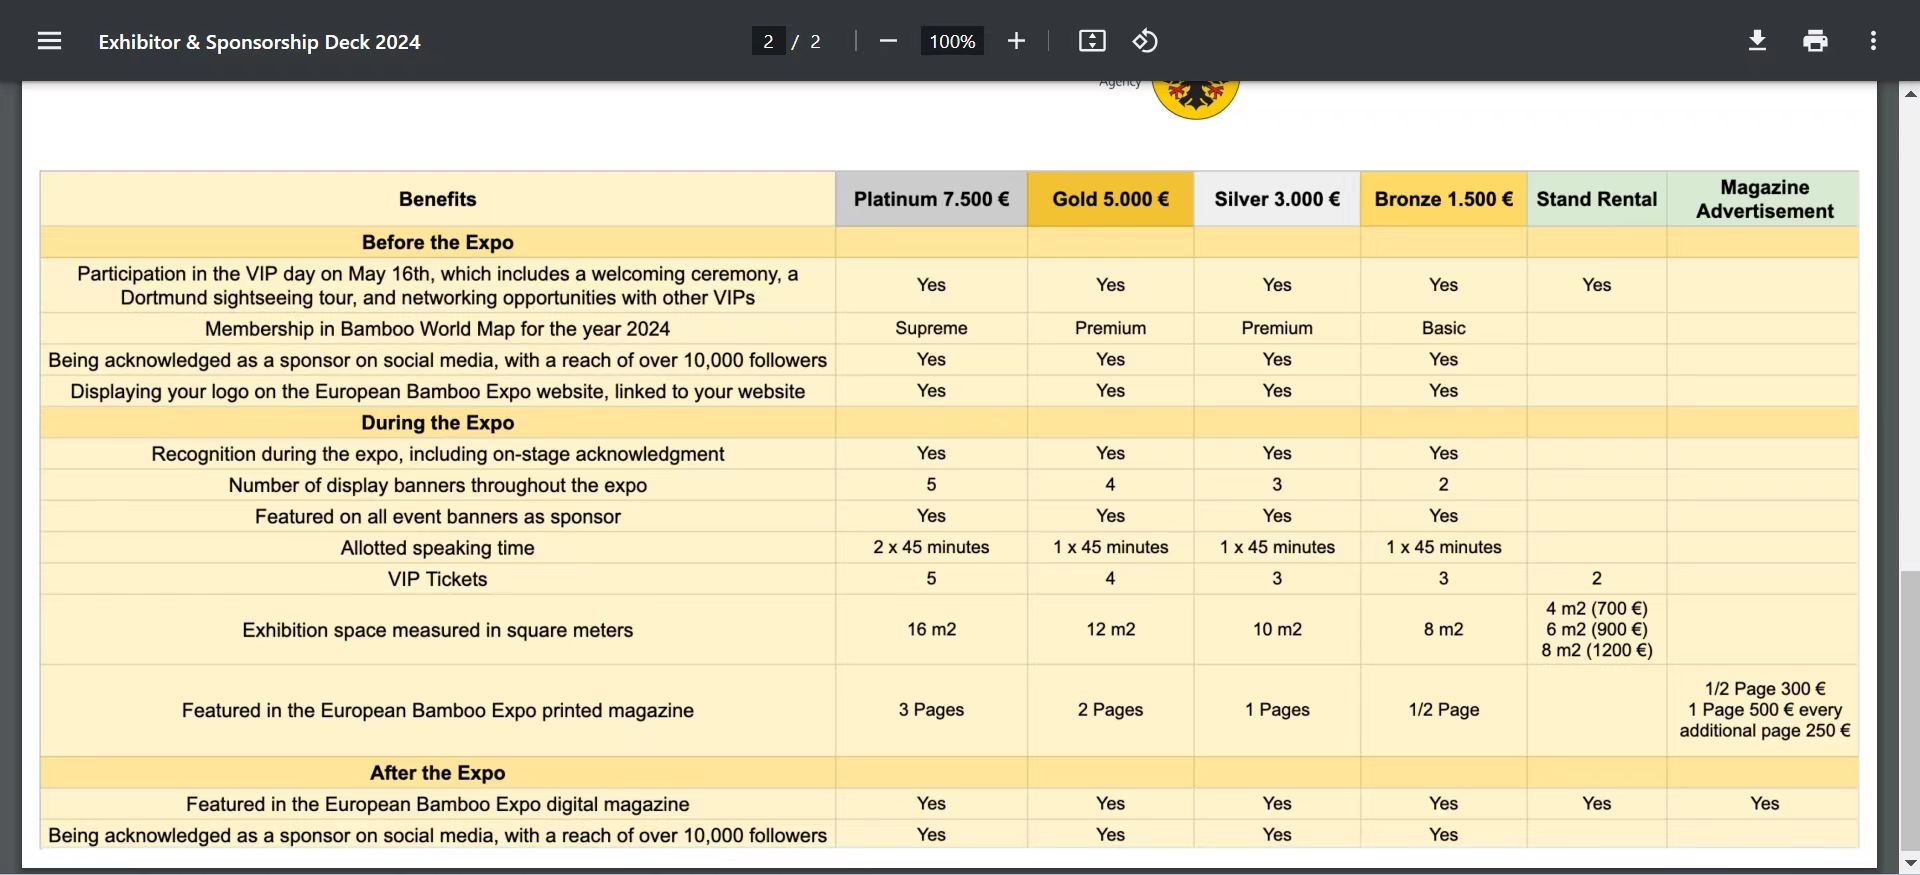Click the 100% zoom level field
1920x875 pixels.
point(952,41)
